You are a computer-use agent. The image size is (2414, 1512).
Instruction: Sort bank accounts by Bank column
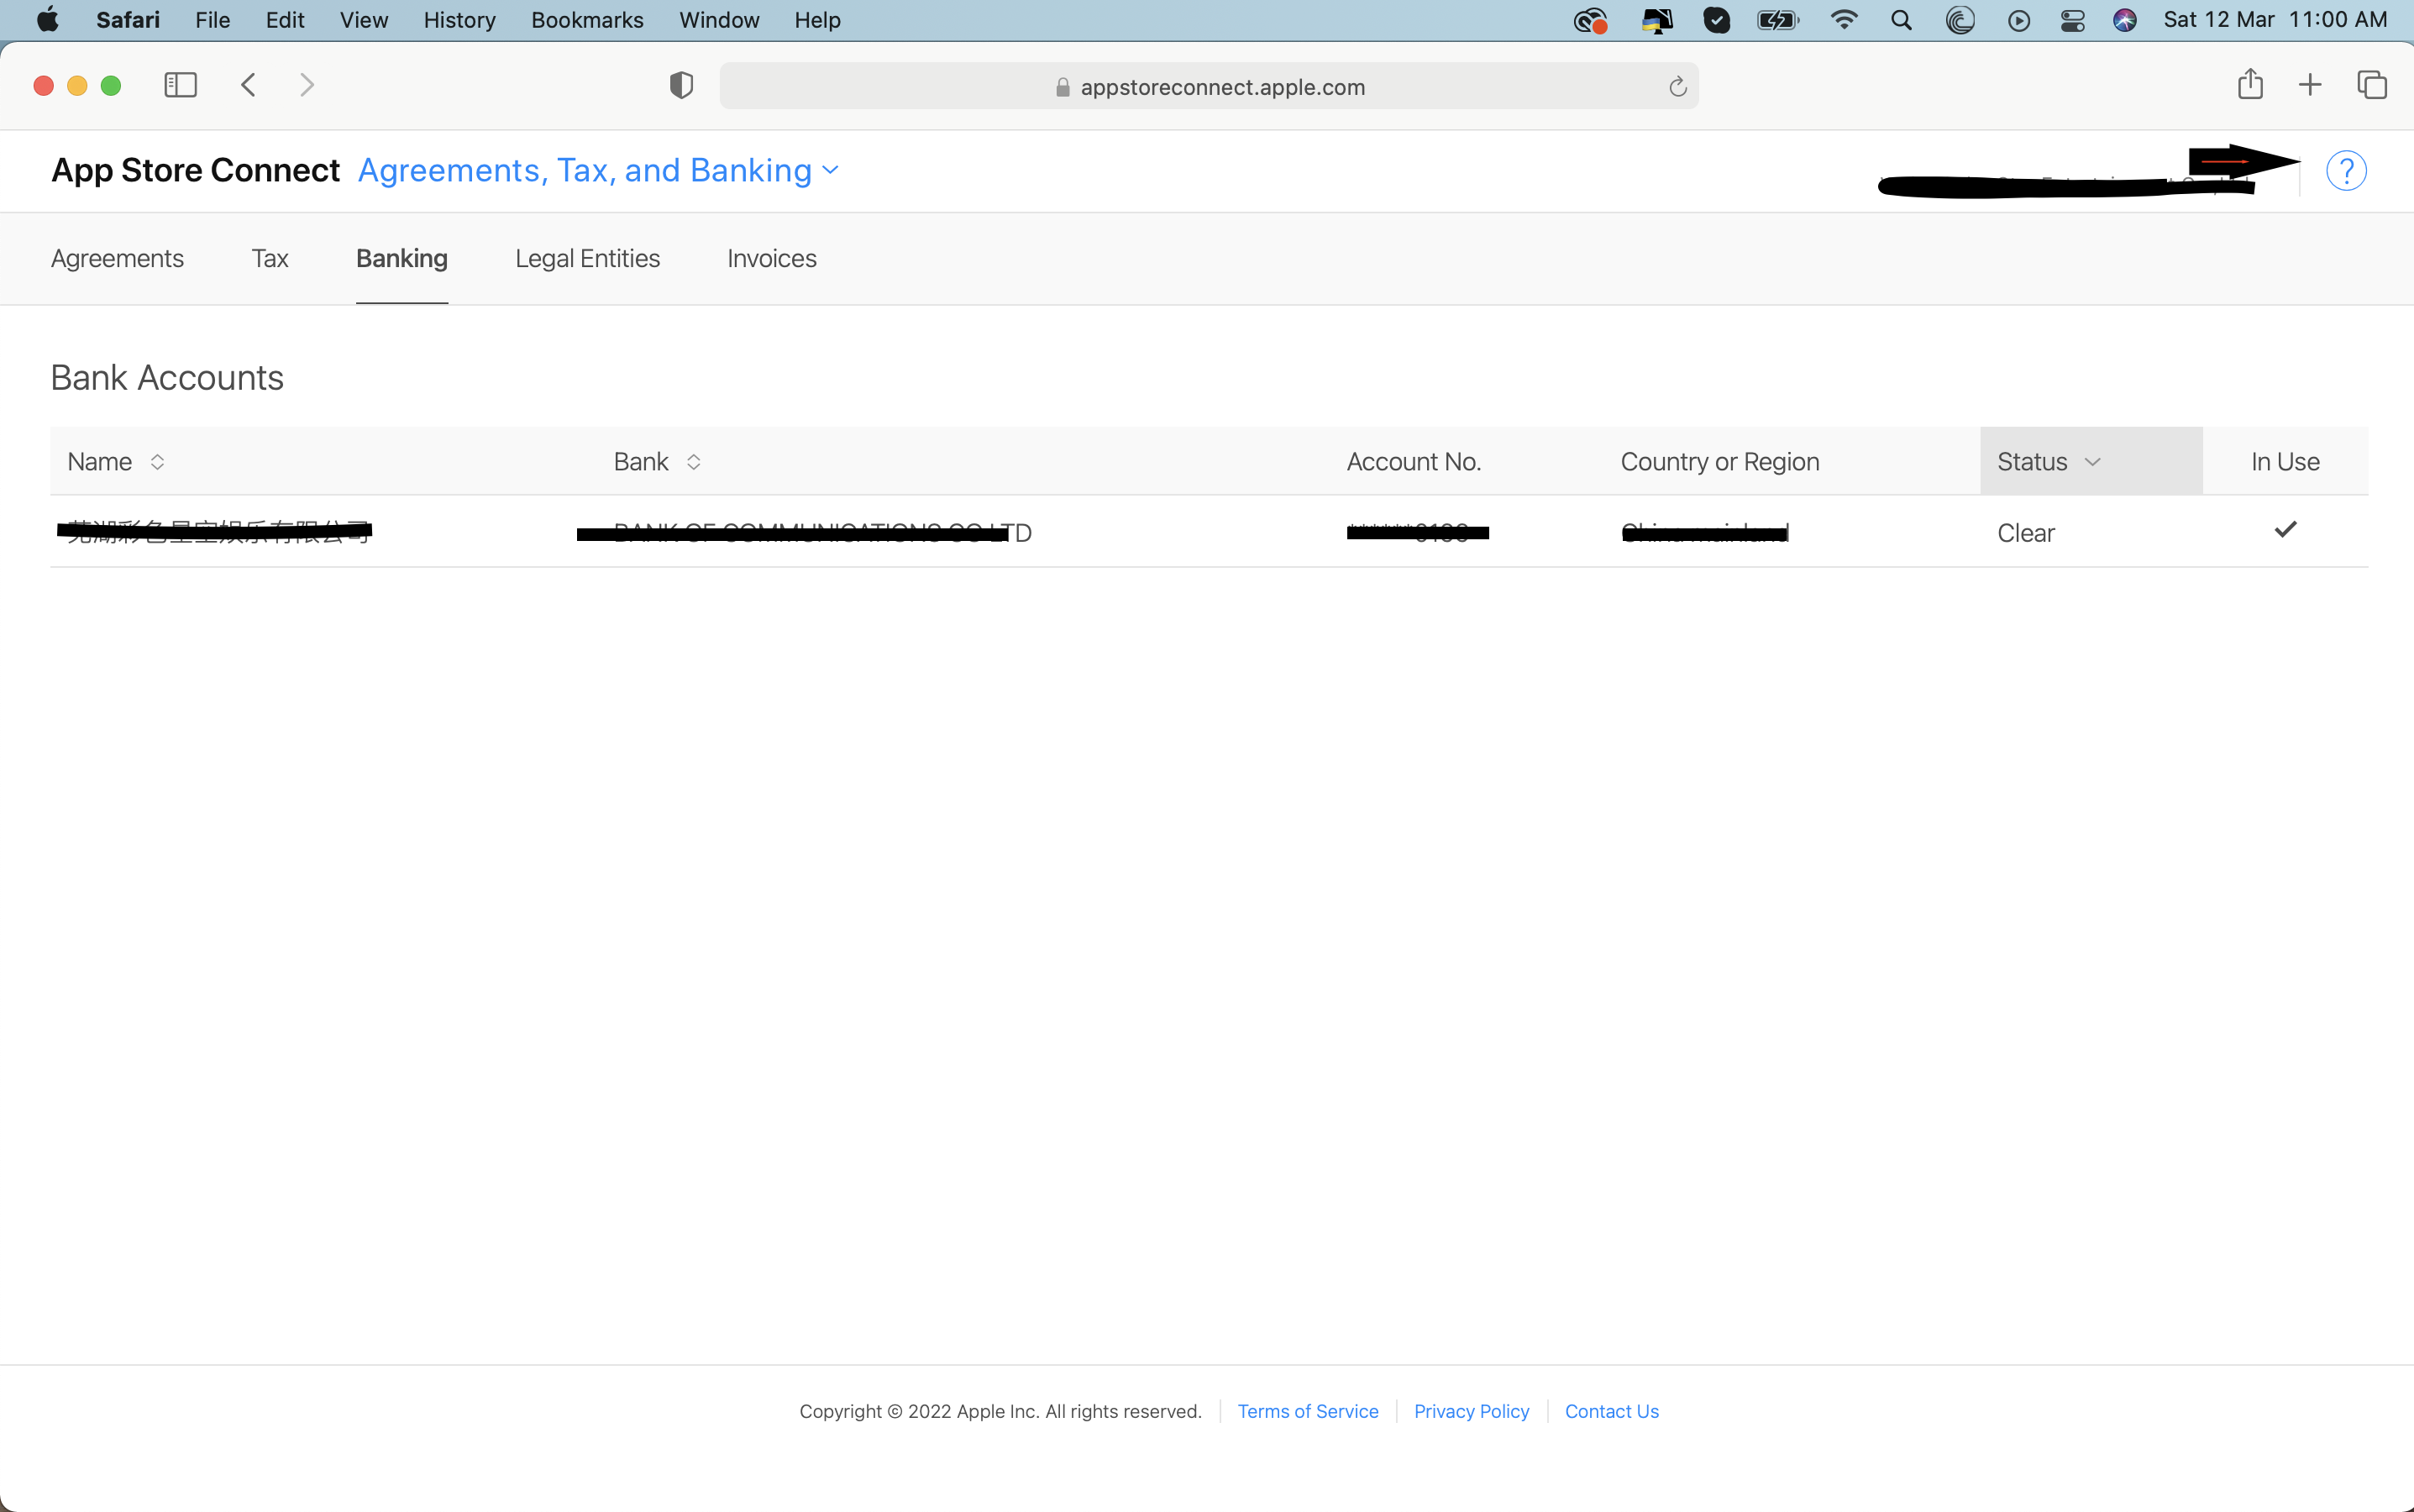point(657,462)
